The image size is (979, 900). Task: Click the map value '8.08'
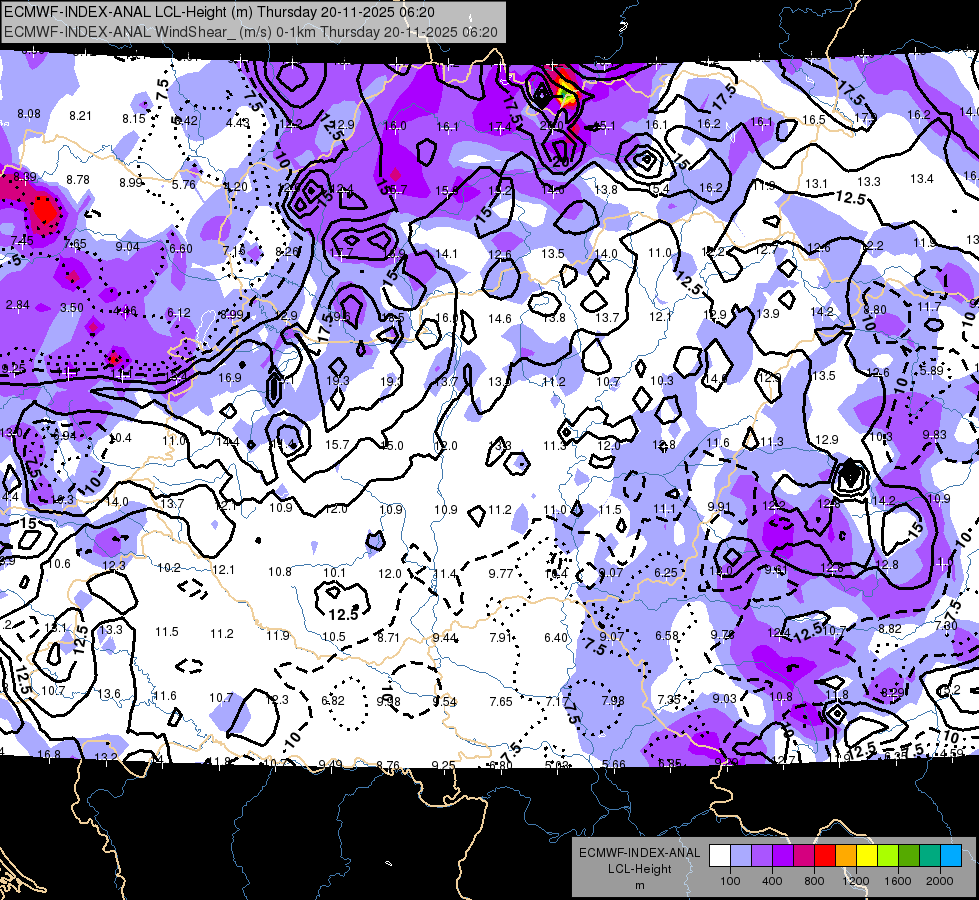[29, 114]
